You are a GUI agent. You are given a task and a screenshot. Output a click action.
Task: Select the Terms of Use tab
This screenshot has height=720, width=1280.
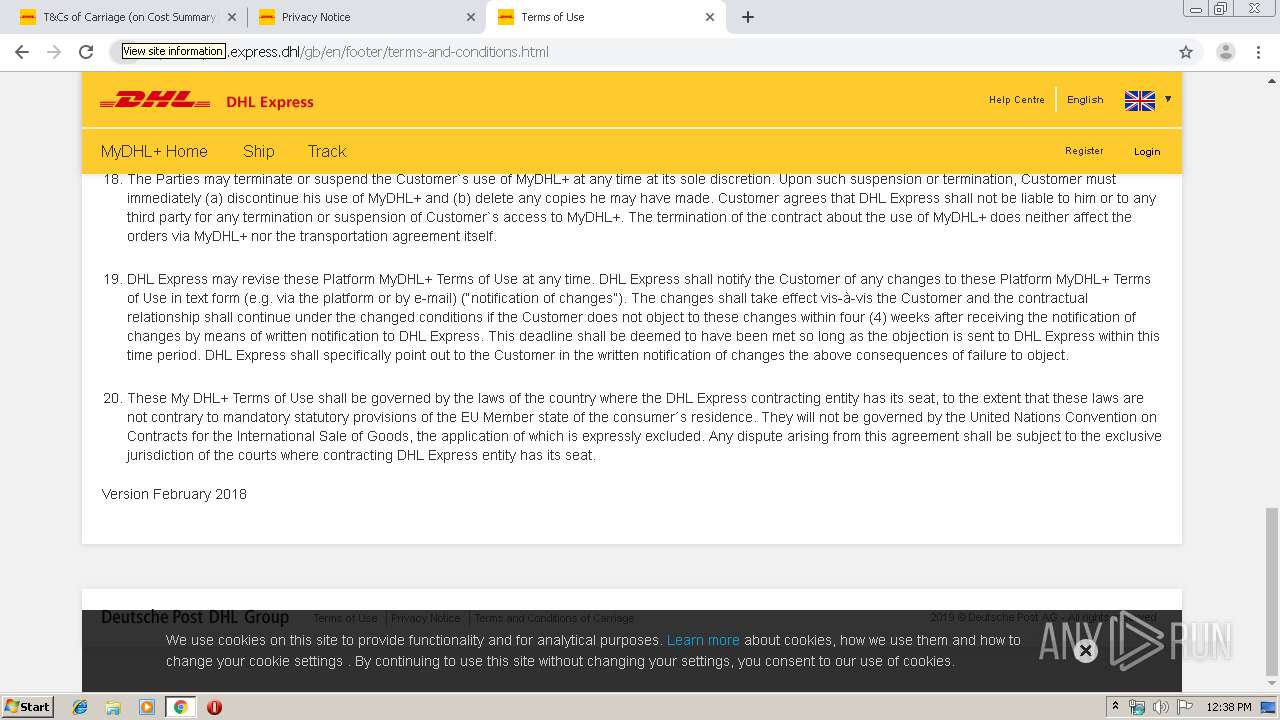pyautogui.click(x=605, y=17)
